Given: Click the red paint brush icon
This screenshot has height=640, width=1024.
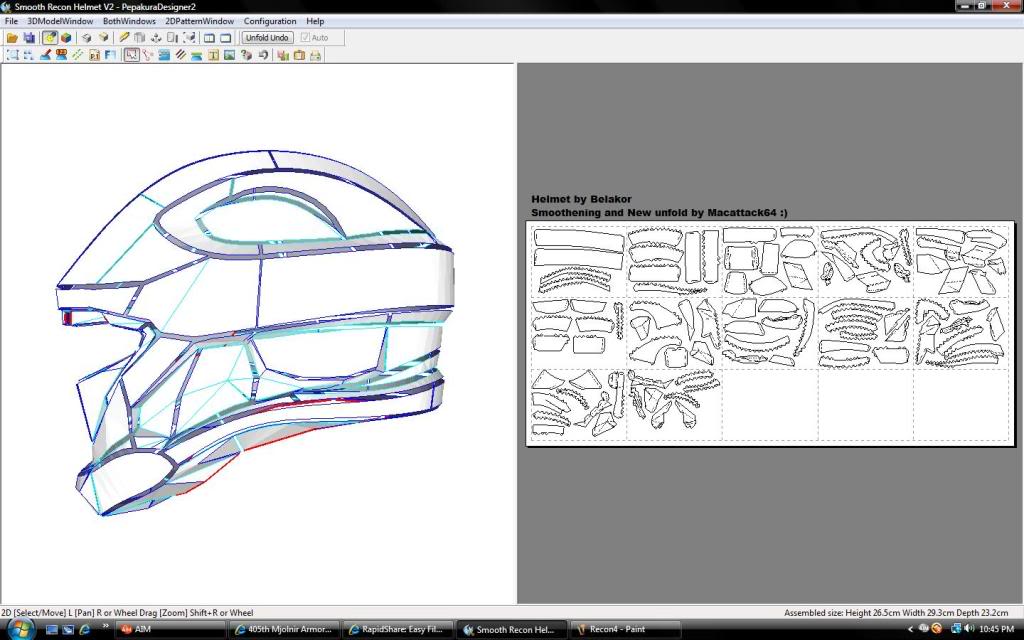Looking at the screenshot, I should coord(45,55).
